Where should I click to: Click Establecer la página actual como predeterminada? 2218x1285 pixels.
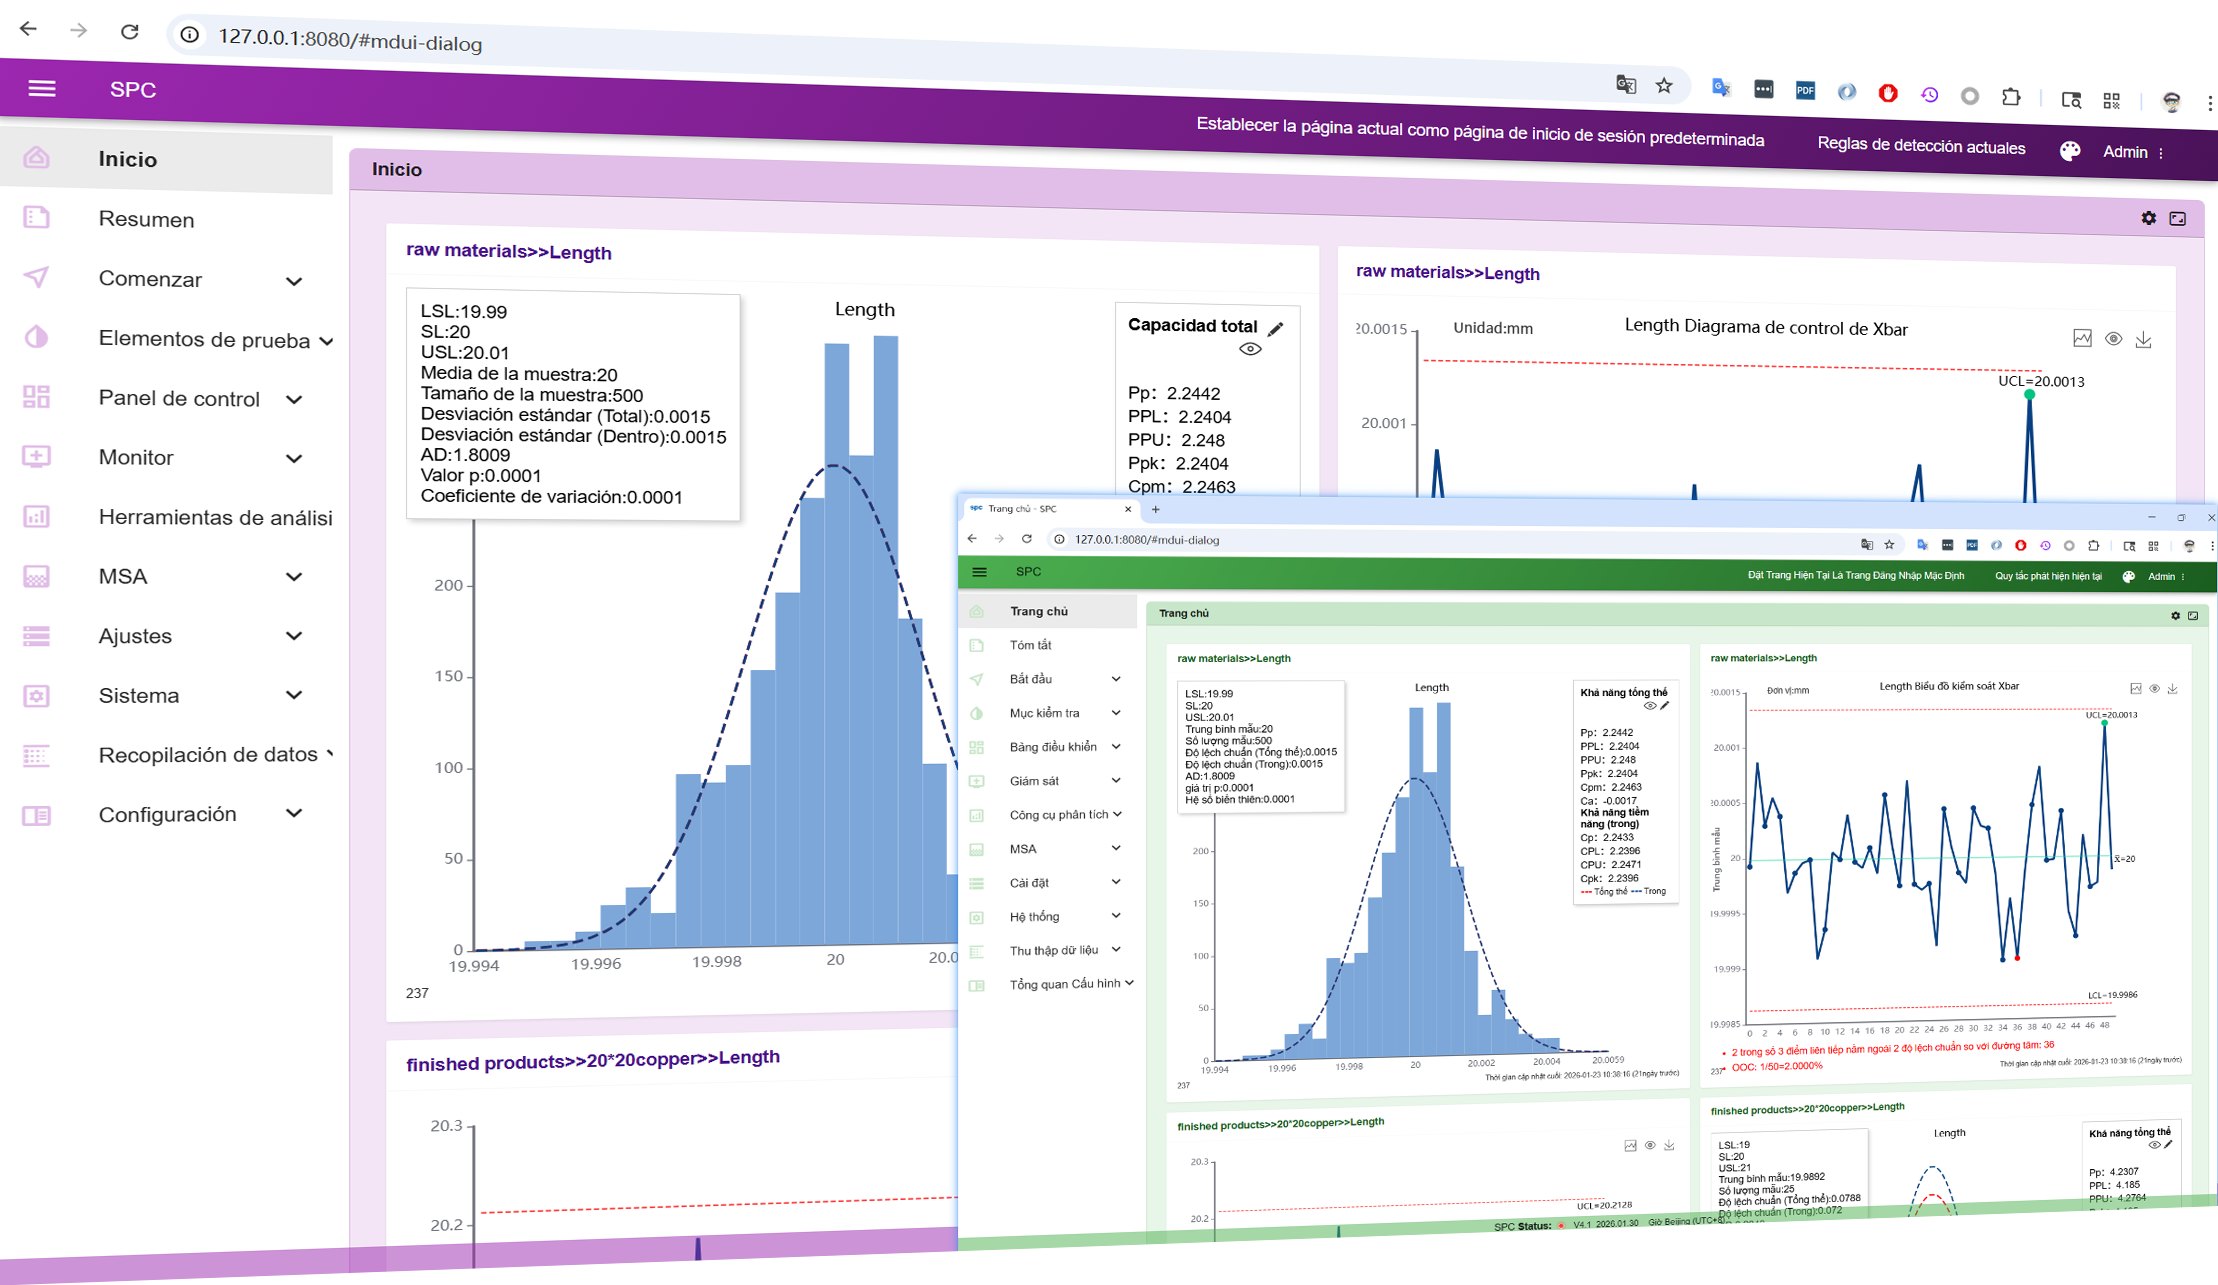click(1480, 132)
